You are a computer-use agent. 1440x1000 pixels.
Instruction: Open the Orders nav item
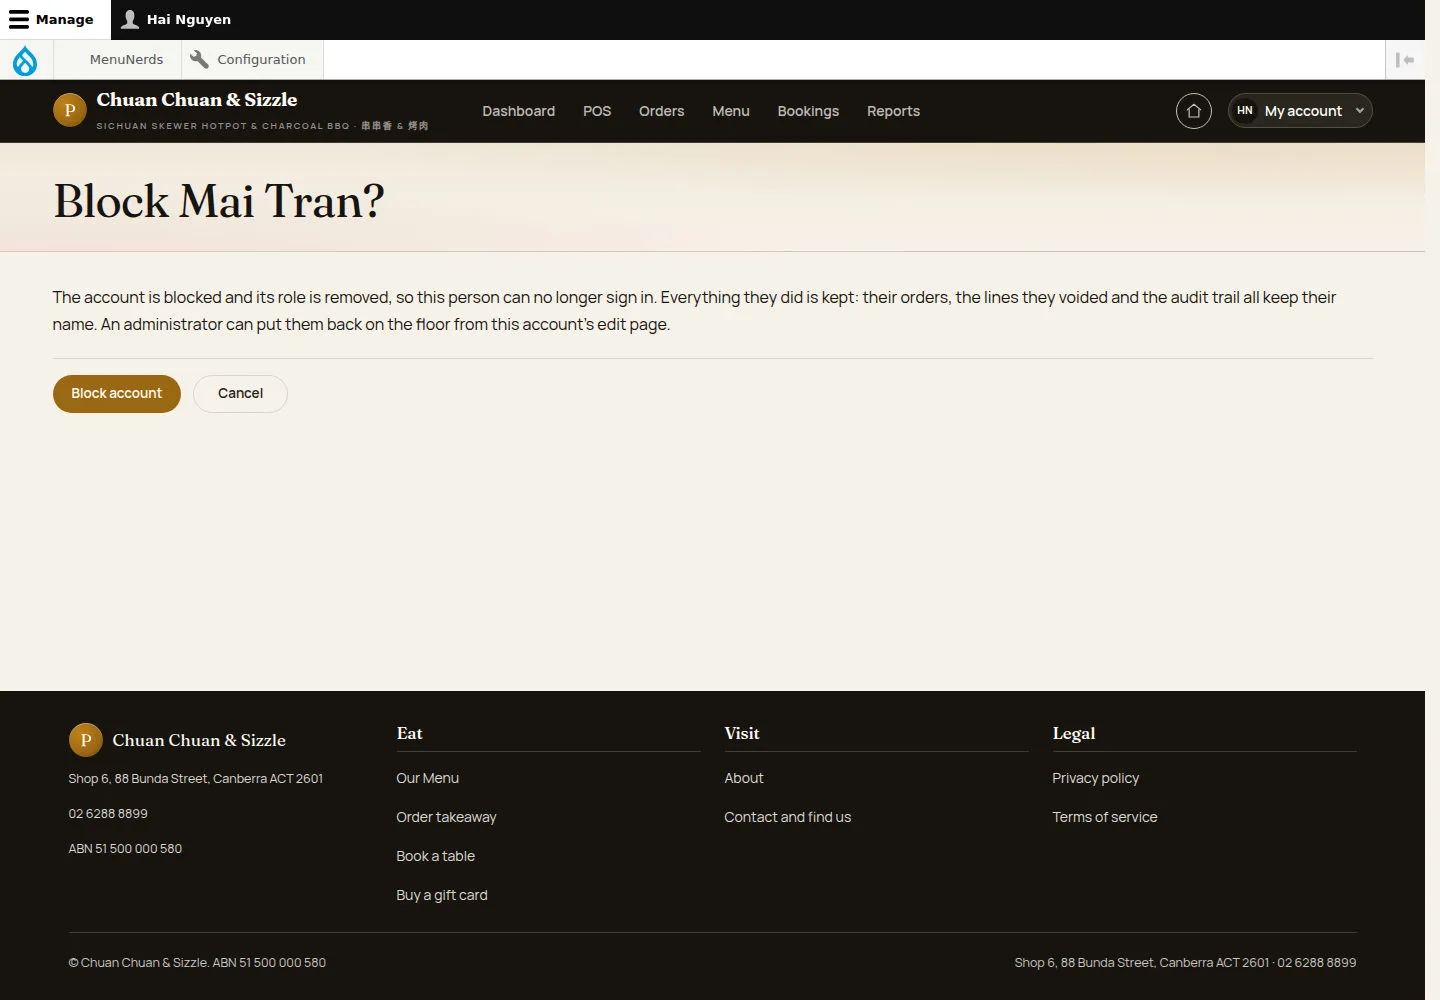(661, 111)
